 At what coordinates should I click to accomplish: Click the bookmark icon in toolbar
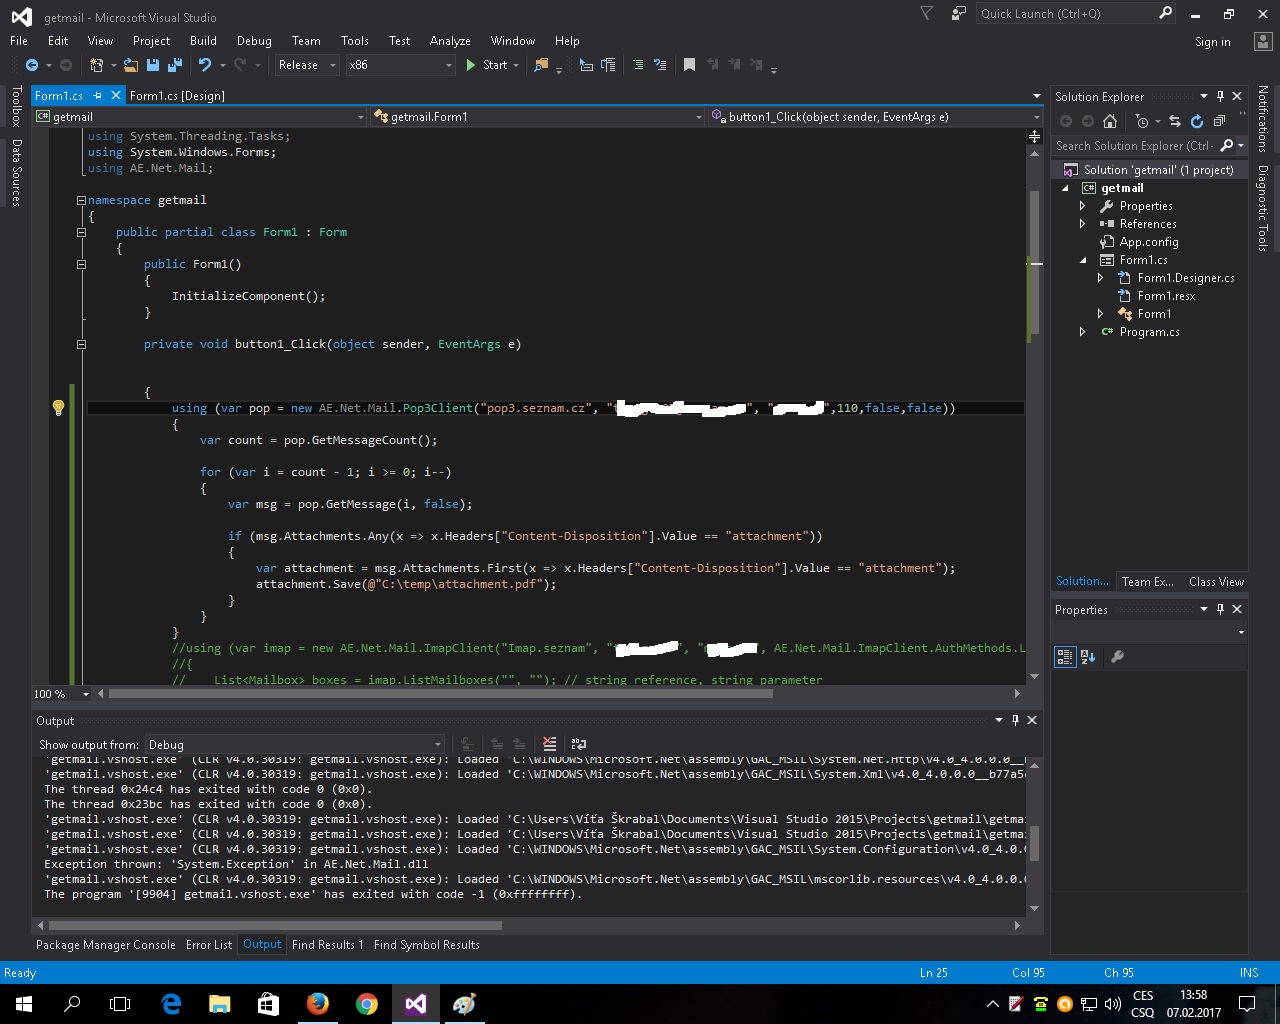tap(689, 65)
